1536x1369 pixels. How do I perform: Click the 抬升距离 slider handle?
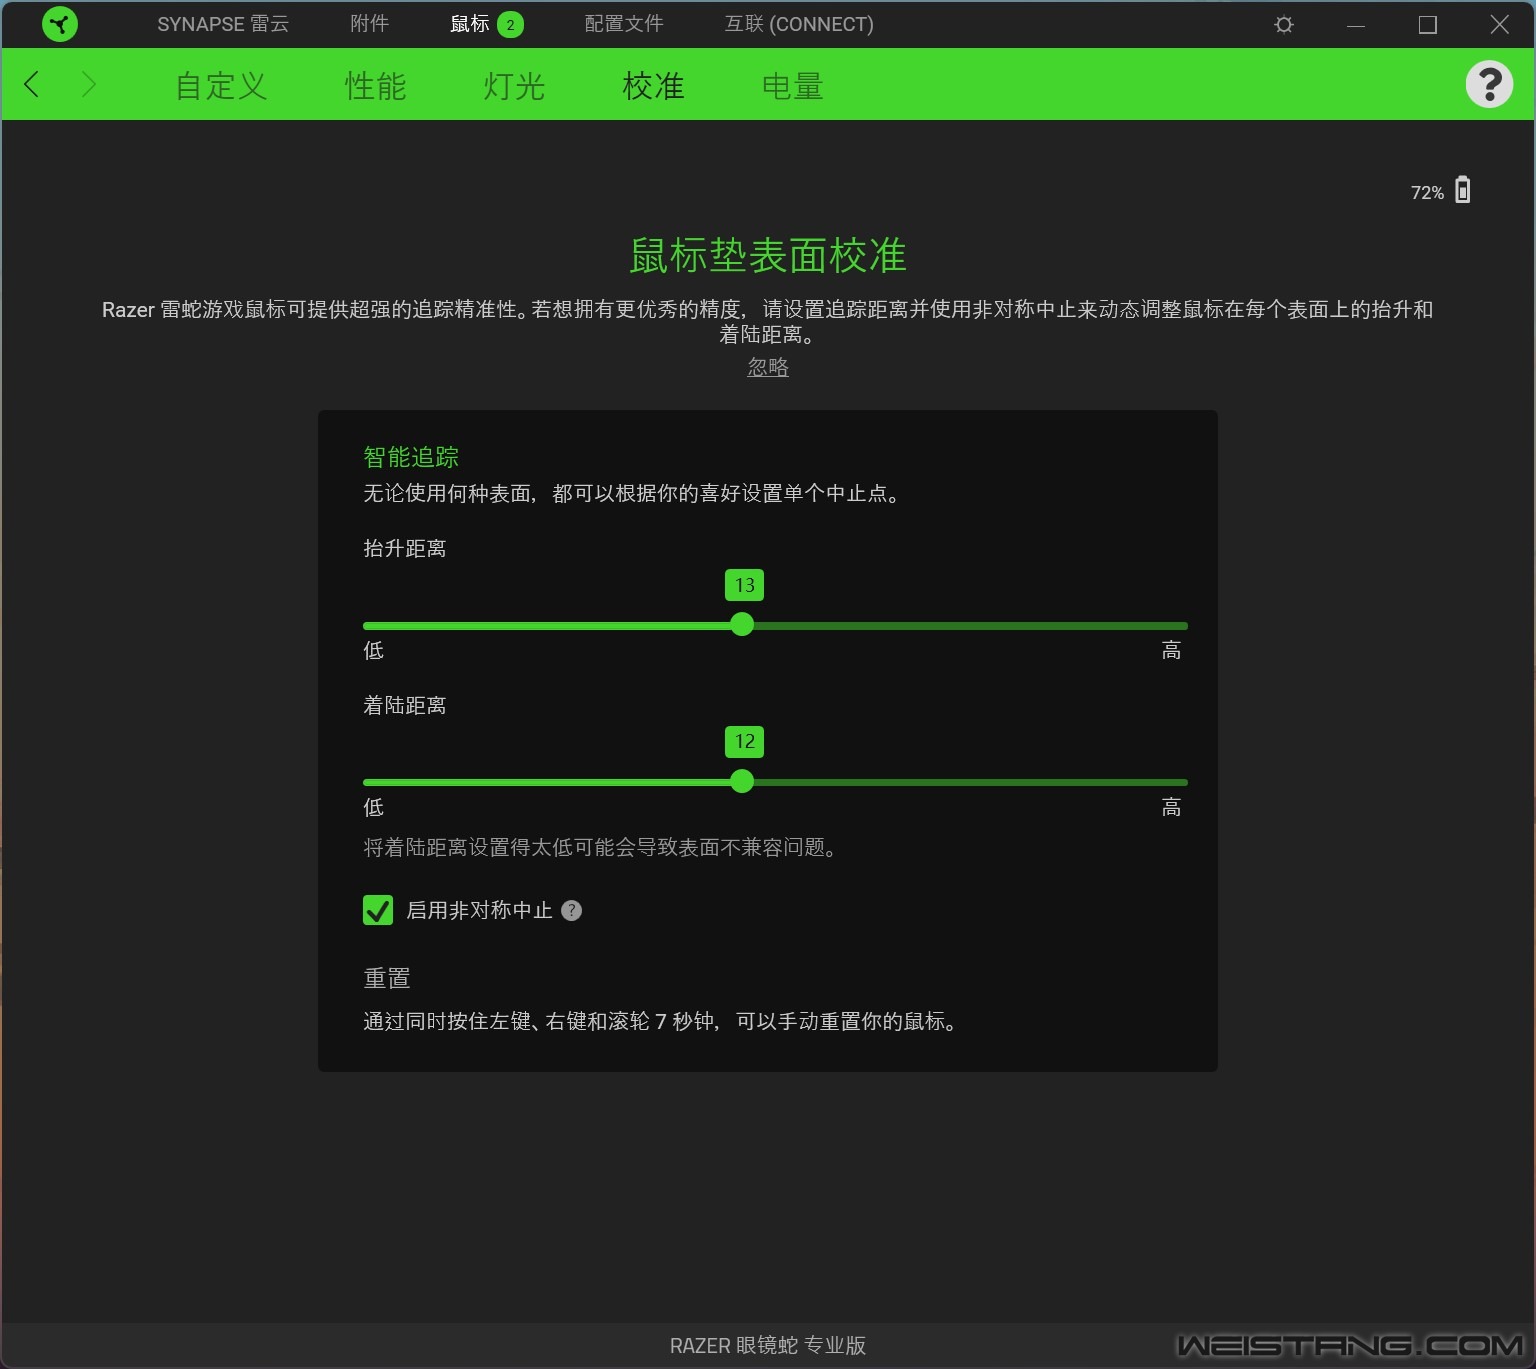coord(742,624)
